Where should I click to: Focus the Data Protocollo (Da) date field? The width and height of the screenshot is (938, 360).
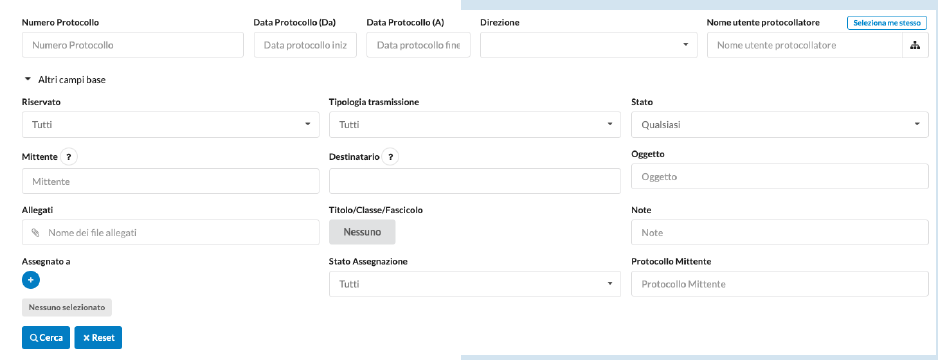pos(305,45)
